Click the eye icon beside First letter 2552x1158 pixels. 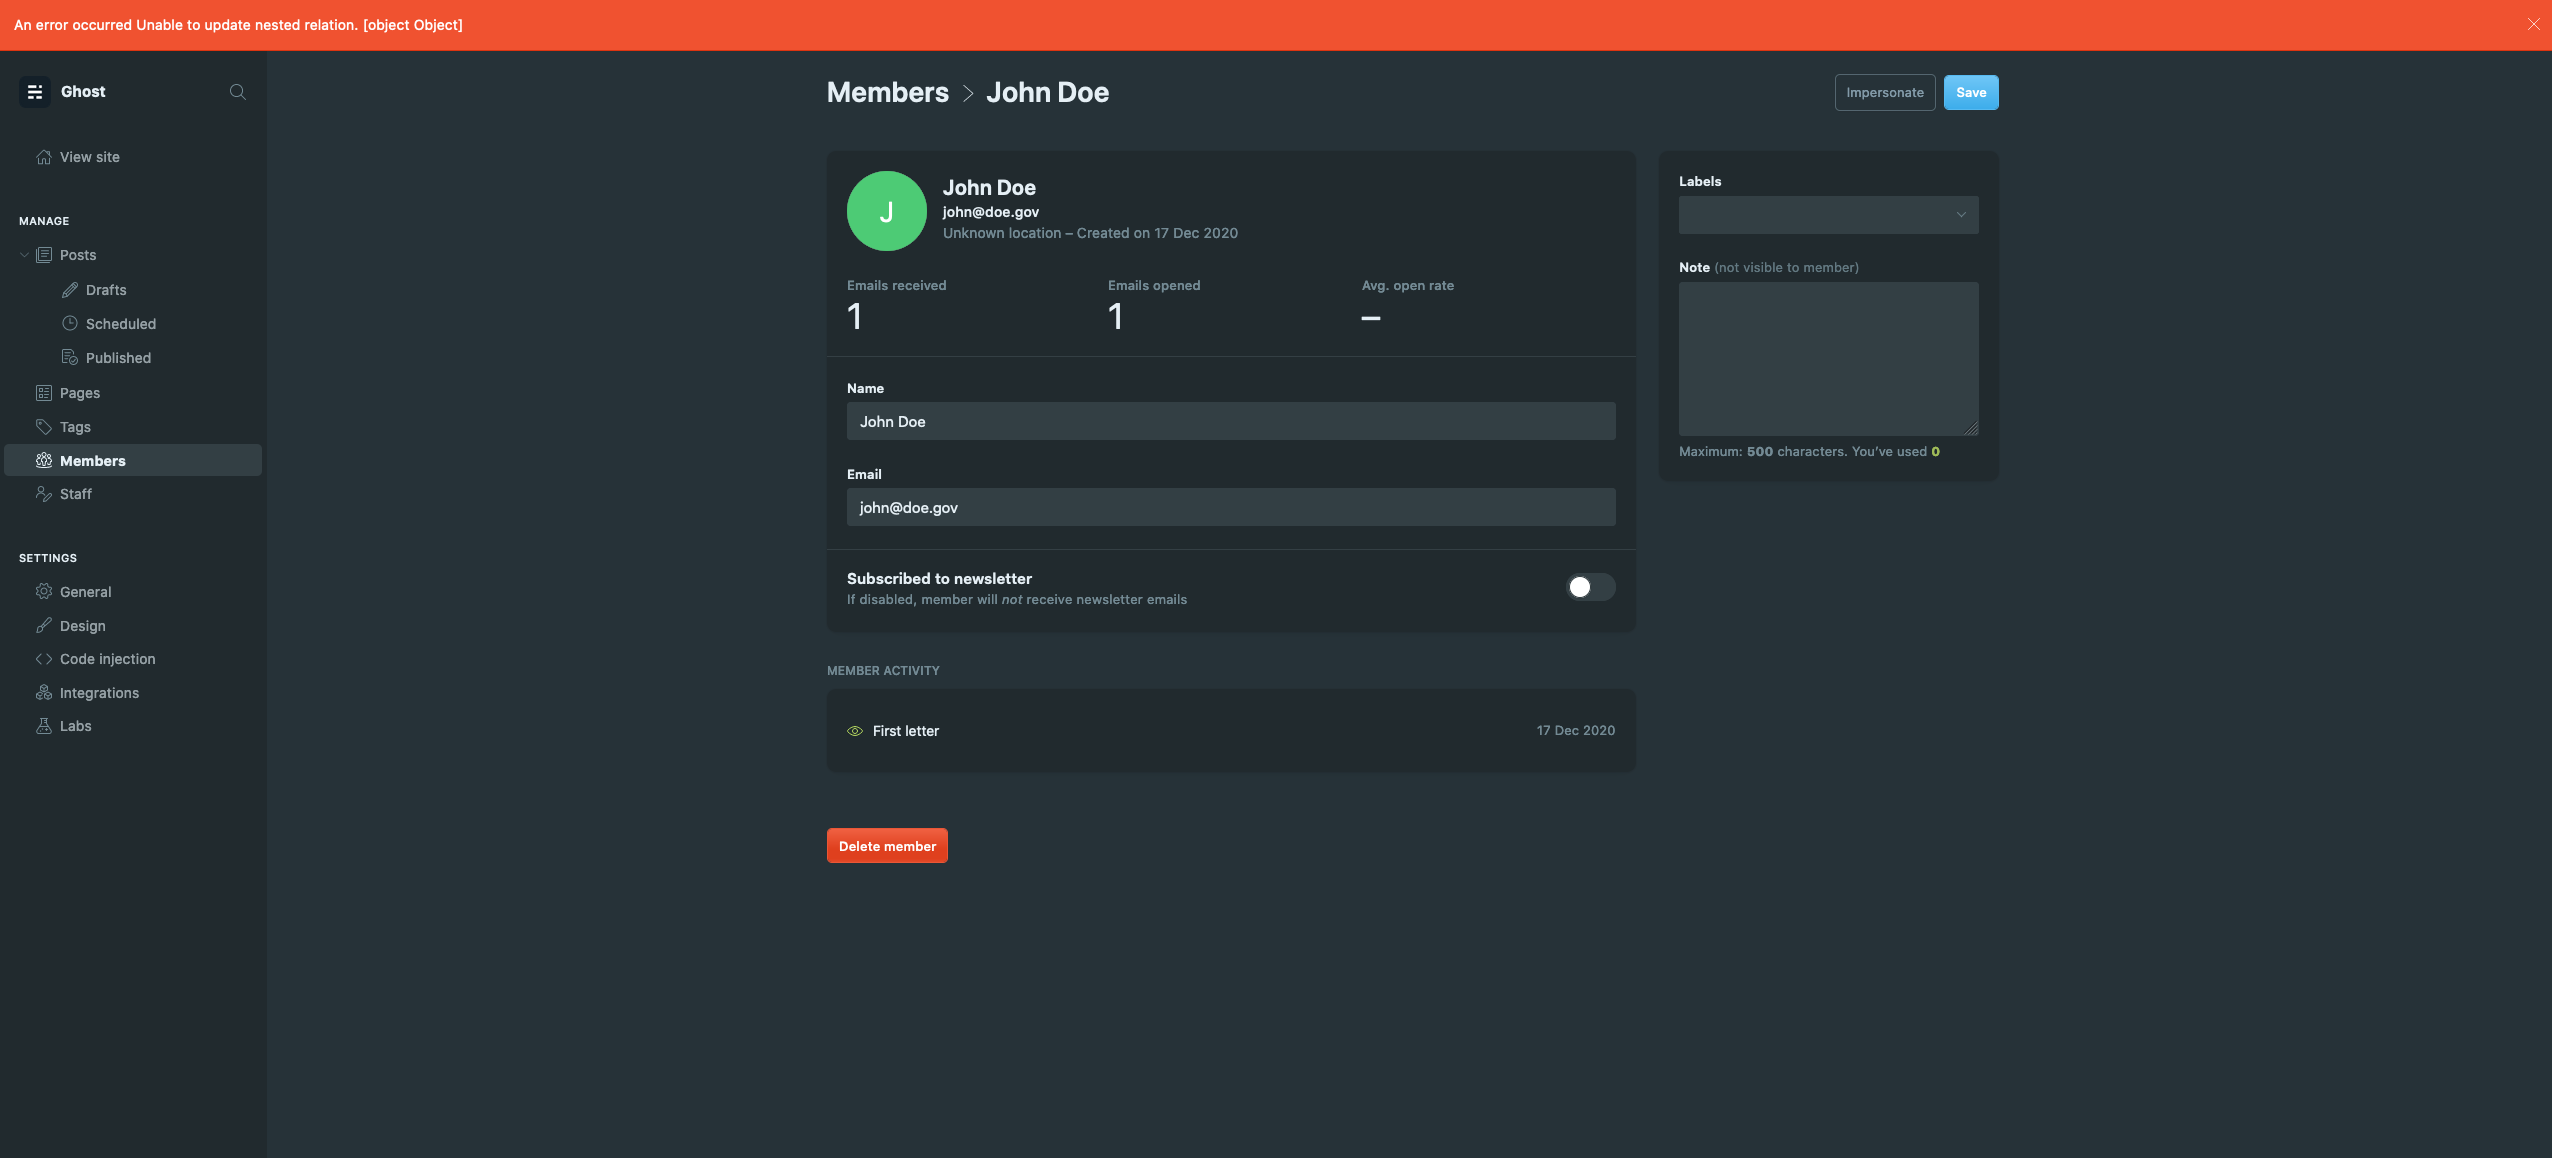855,730
